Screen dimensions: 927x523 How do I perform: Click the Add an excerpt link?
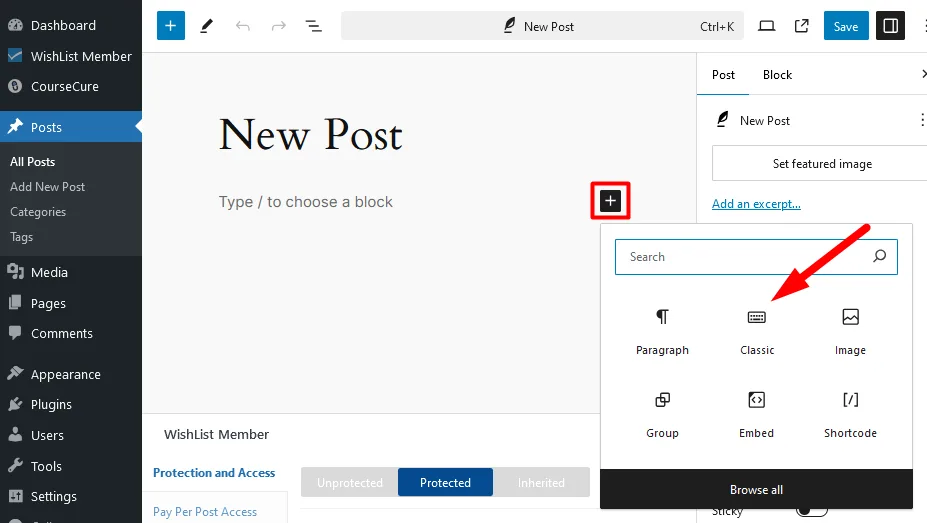[x=756, y=204]
